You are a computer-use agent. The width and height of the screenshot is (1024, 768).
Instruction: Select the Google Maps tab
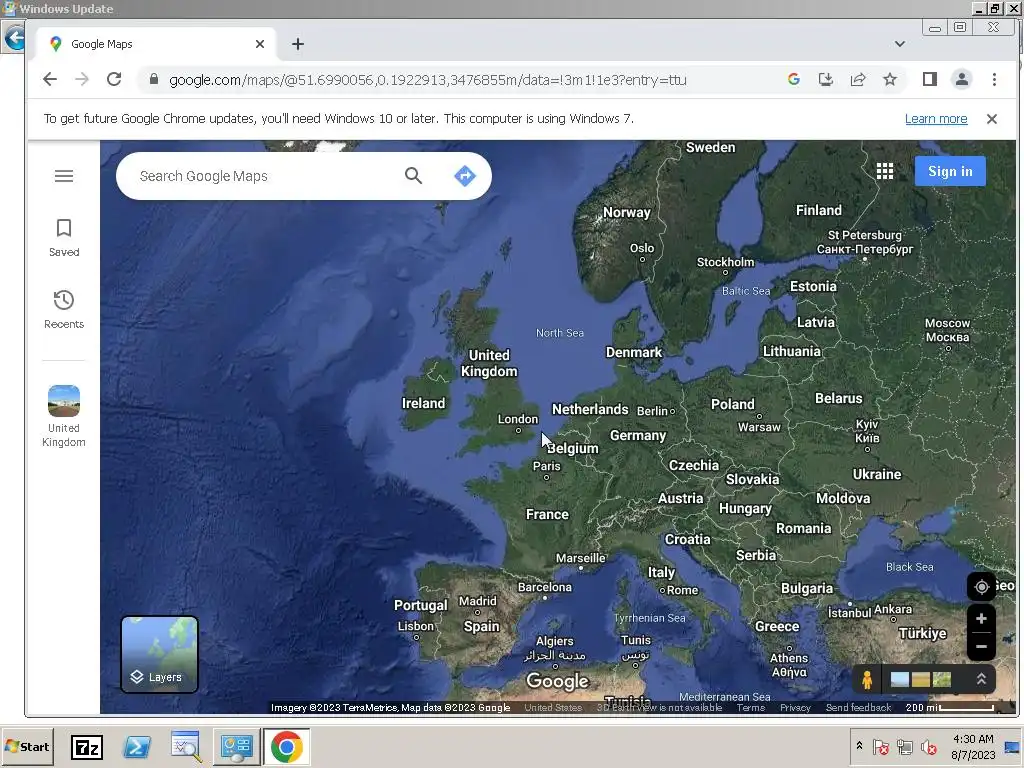pos(155,44)
